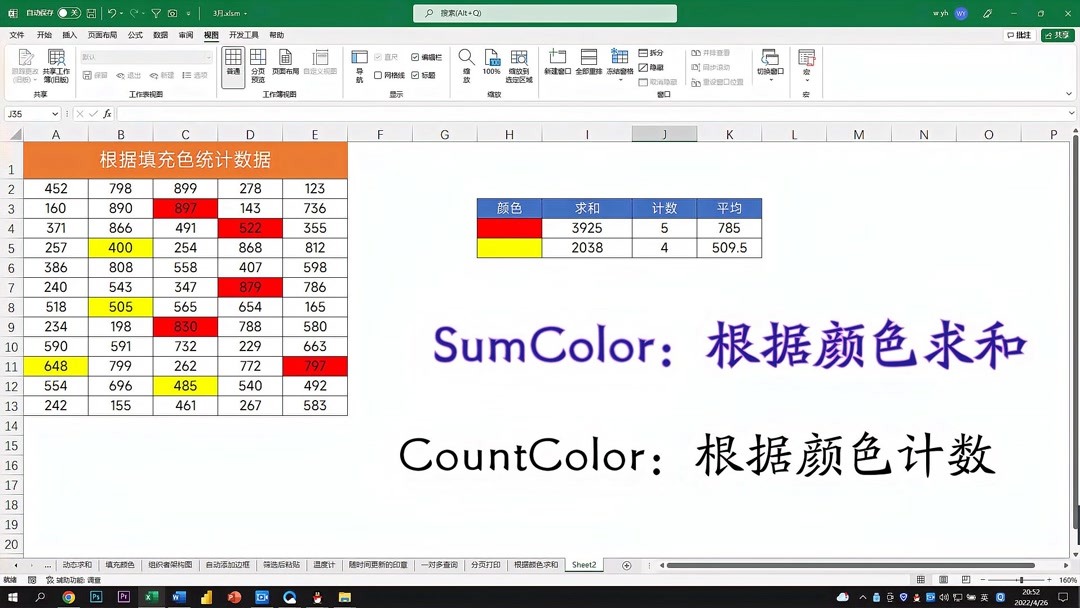Switch to the Developer ribbon tab
Screen dimensions: 1080x608
coord(244,34)
